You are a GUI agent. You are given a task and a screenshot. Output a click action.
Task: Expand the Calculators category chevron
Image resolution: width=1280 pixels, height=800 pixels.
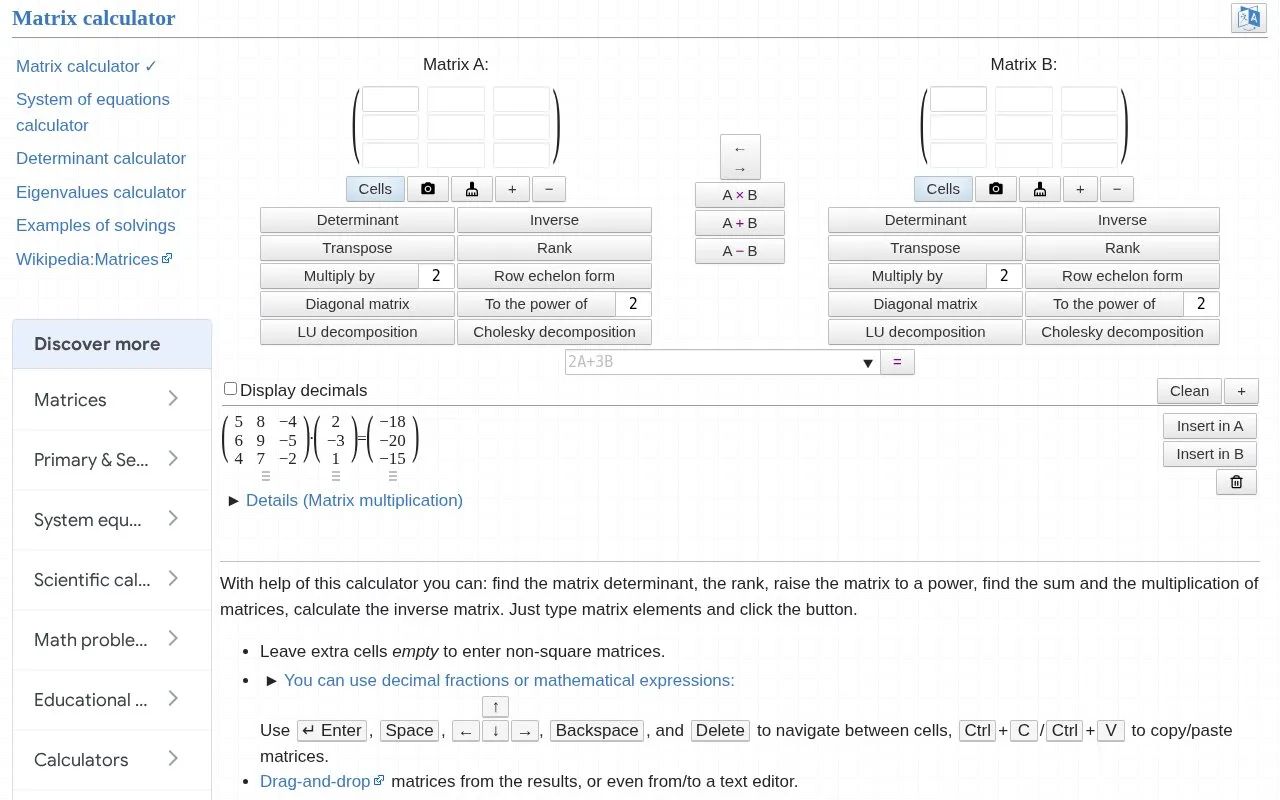coord(173,759)
